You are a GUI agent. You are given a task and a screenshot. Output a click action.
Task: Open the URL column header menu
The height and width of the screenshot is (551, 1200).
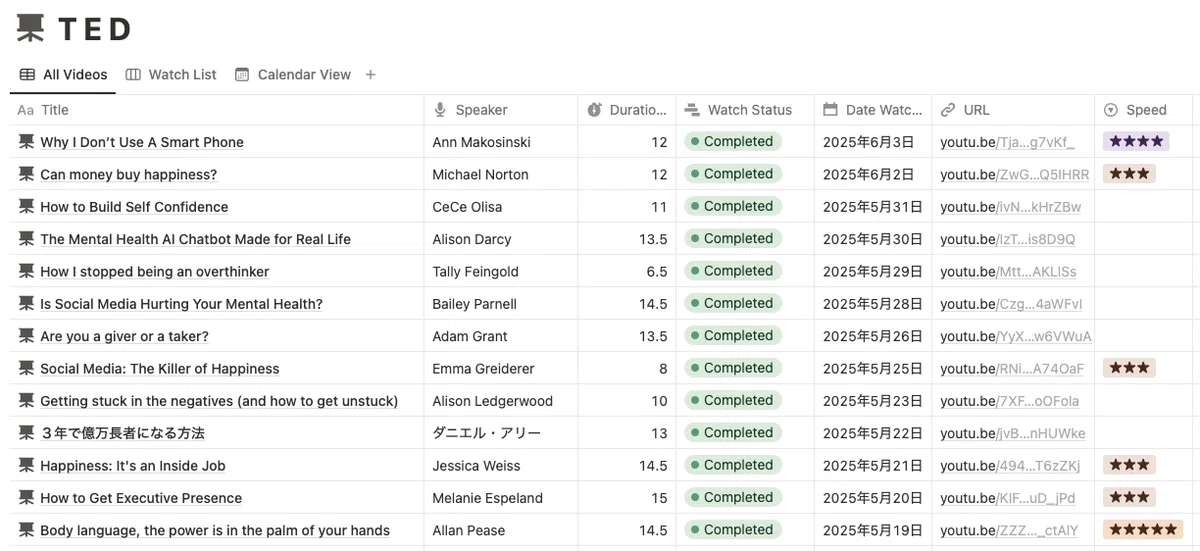[x=1013, y=110]
